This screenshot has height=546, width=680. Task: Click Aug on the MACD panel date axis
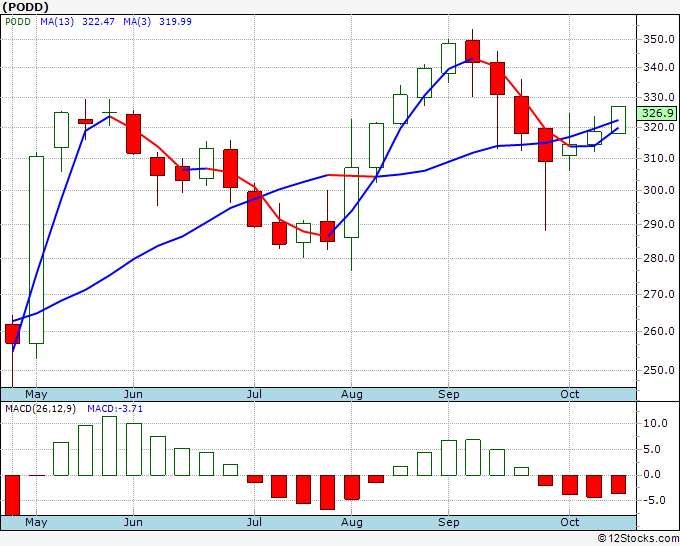352,523
